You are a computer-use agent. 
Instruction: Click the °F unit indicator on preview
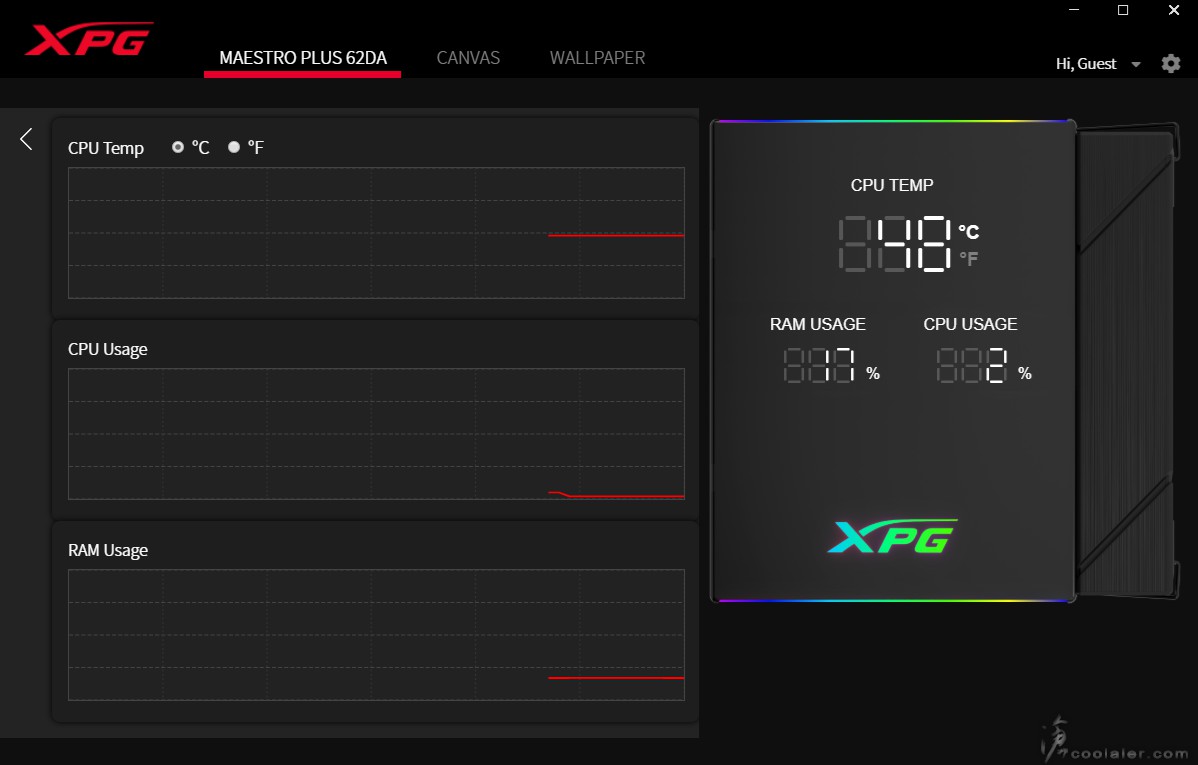coord(969,259)
